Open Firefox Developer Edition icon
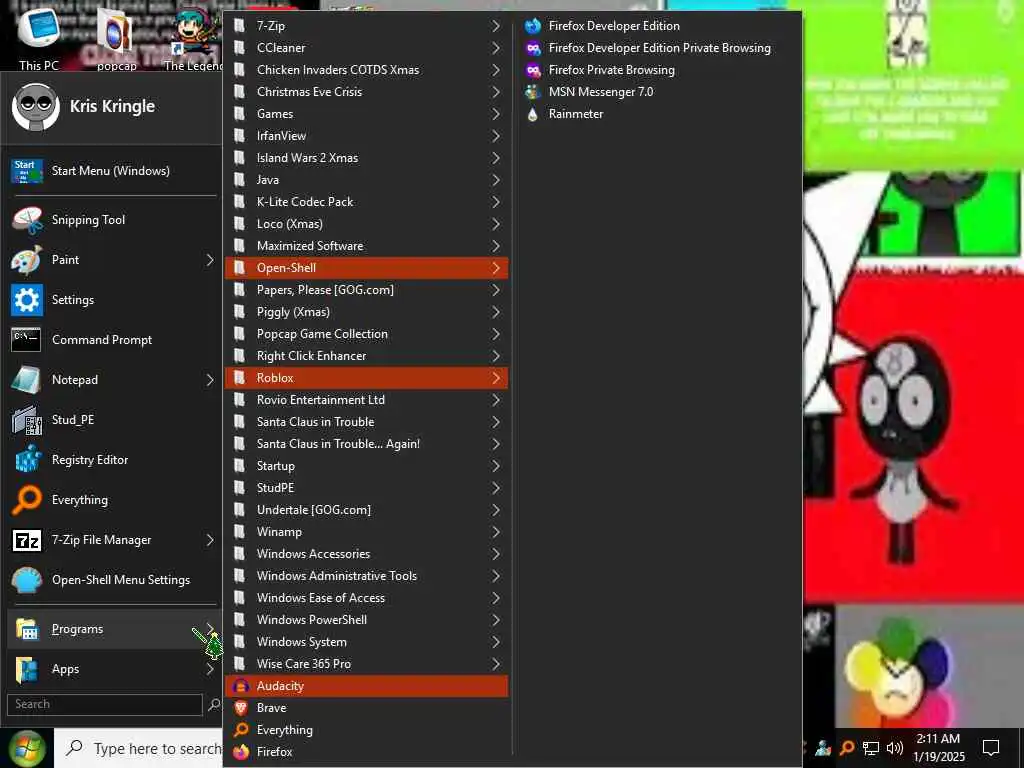 [x=533, y=26]
